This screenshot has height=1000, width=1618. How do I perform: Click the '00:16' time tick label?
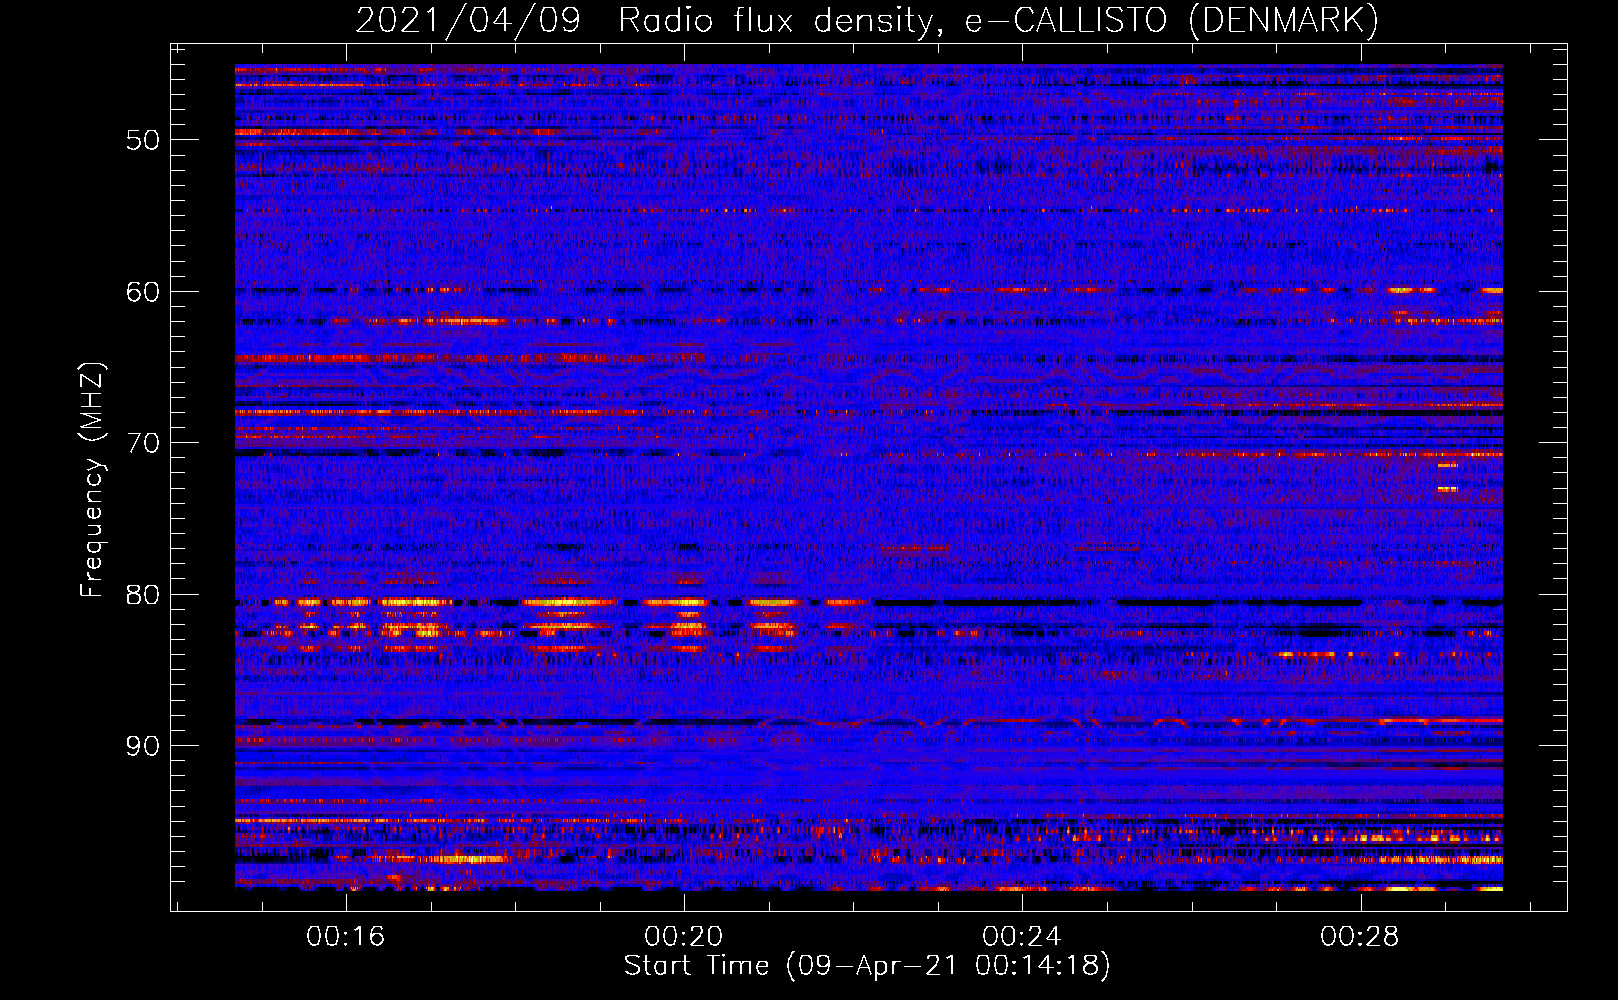(x=346, y=937)
